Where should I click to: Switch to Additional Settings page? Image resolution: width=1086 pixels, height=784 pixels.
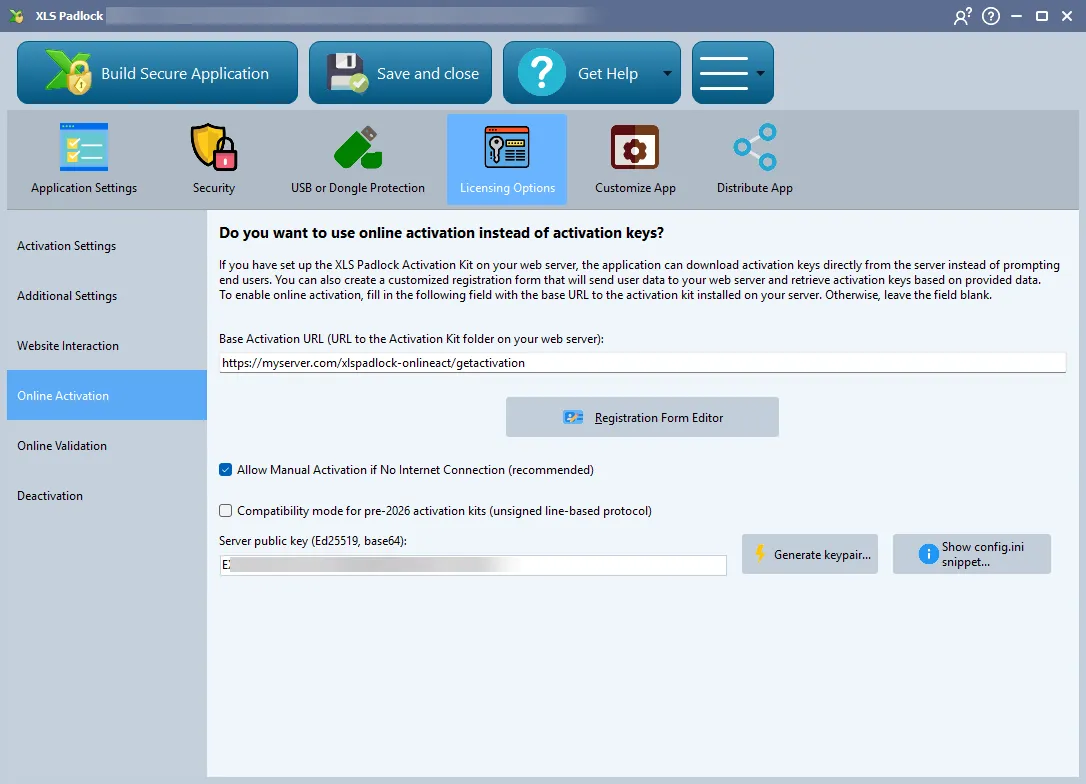tap(107, 296)
